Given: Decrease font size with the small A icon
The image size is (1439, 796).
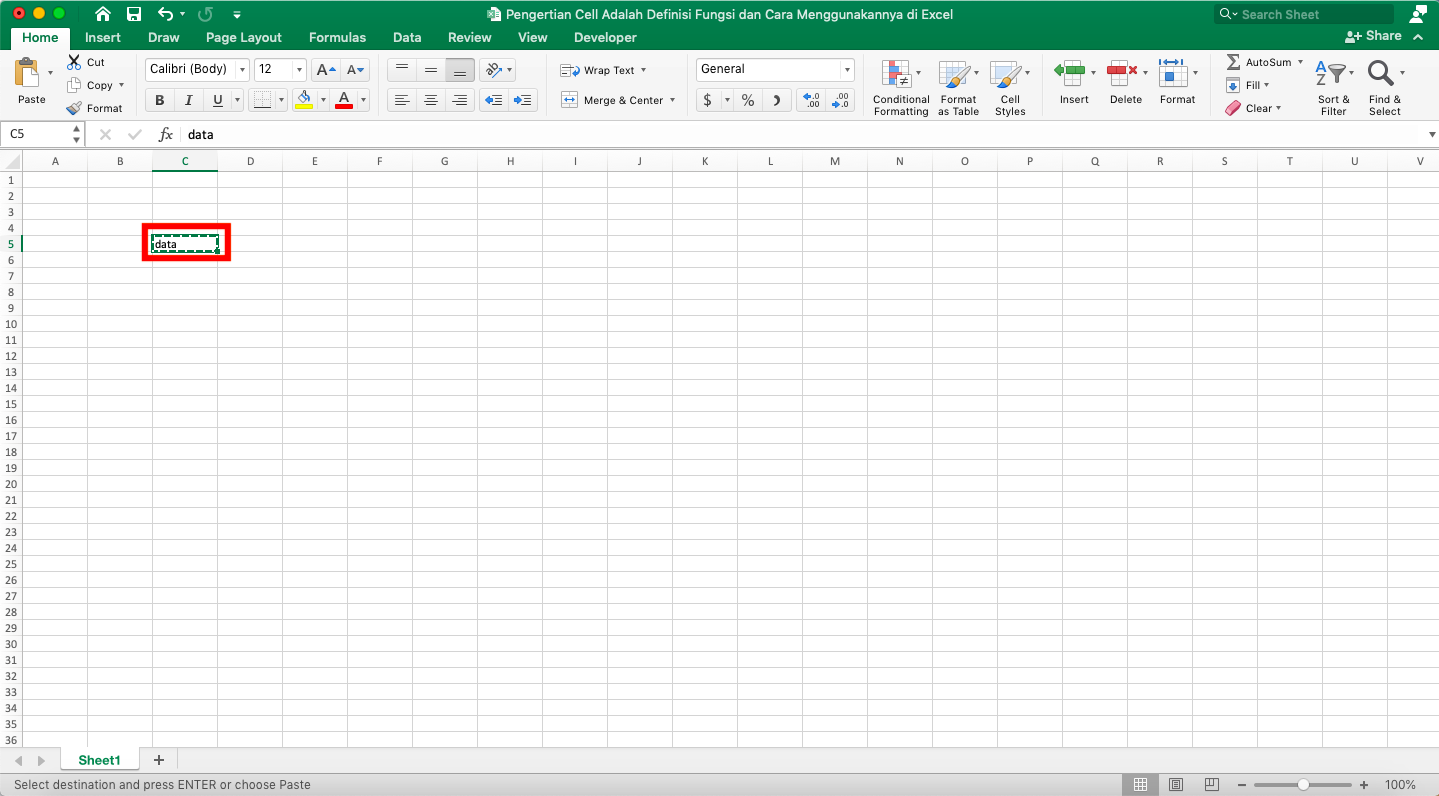Looking at the screenshot, I should click(x=355, y=70).
